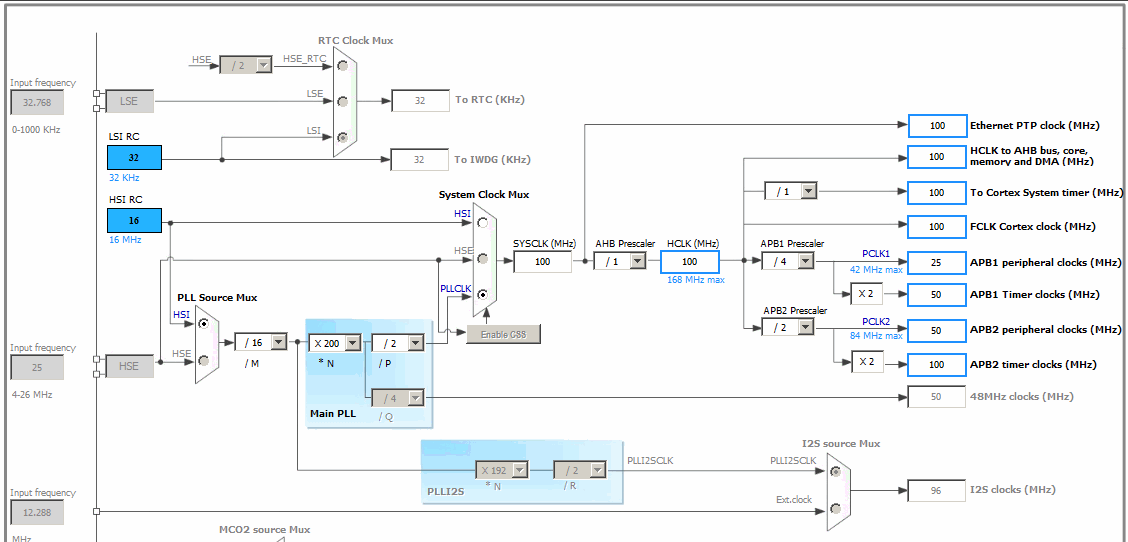Click the 'I2S source Mux' title

coord(841,443)
